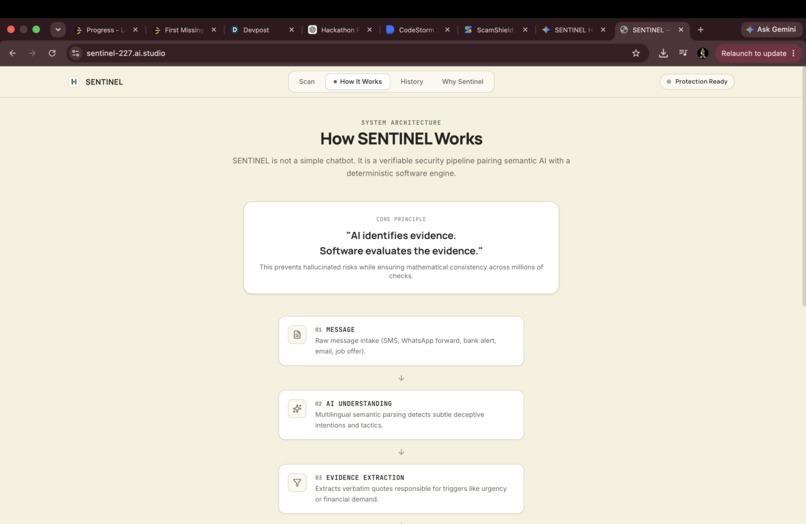Click the "SYSTEM ARCHITECTURE" label

tap(401, 122)
